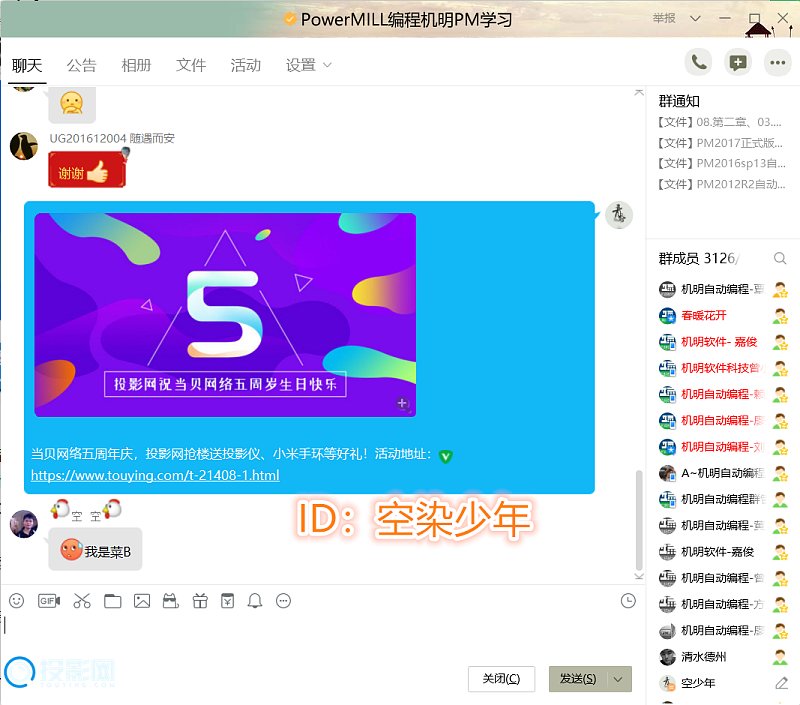This screenshot has width=800, height=705.
Task: Expand the 设置 tab dropdown arrow
Action: click(x=327, y=66)
